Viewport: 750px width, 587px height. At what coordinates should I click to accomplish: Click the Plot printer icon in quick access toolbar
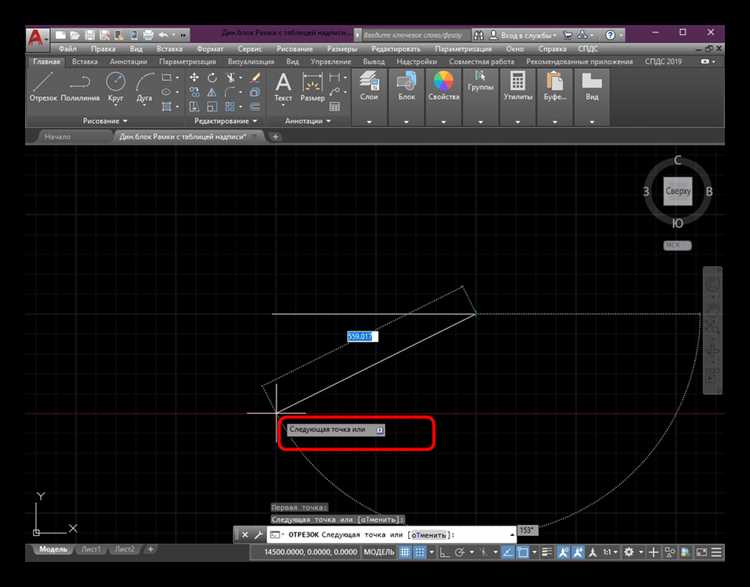click(x=148, y=35)
